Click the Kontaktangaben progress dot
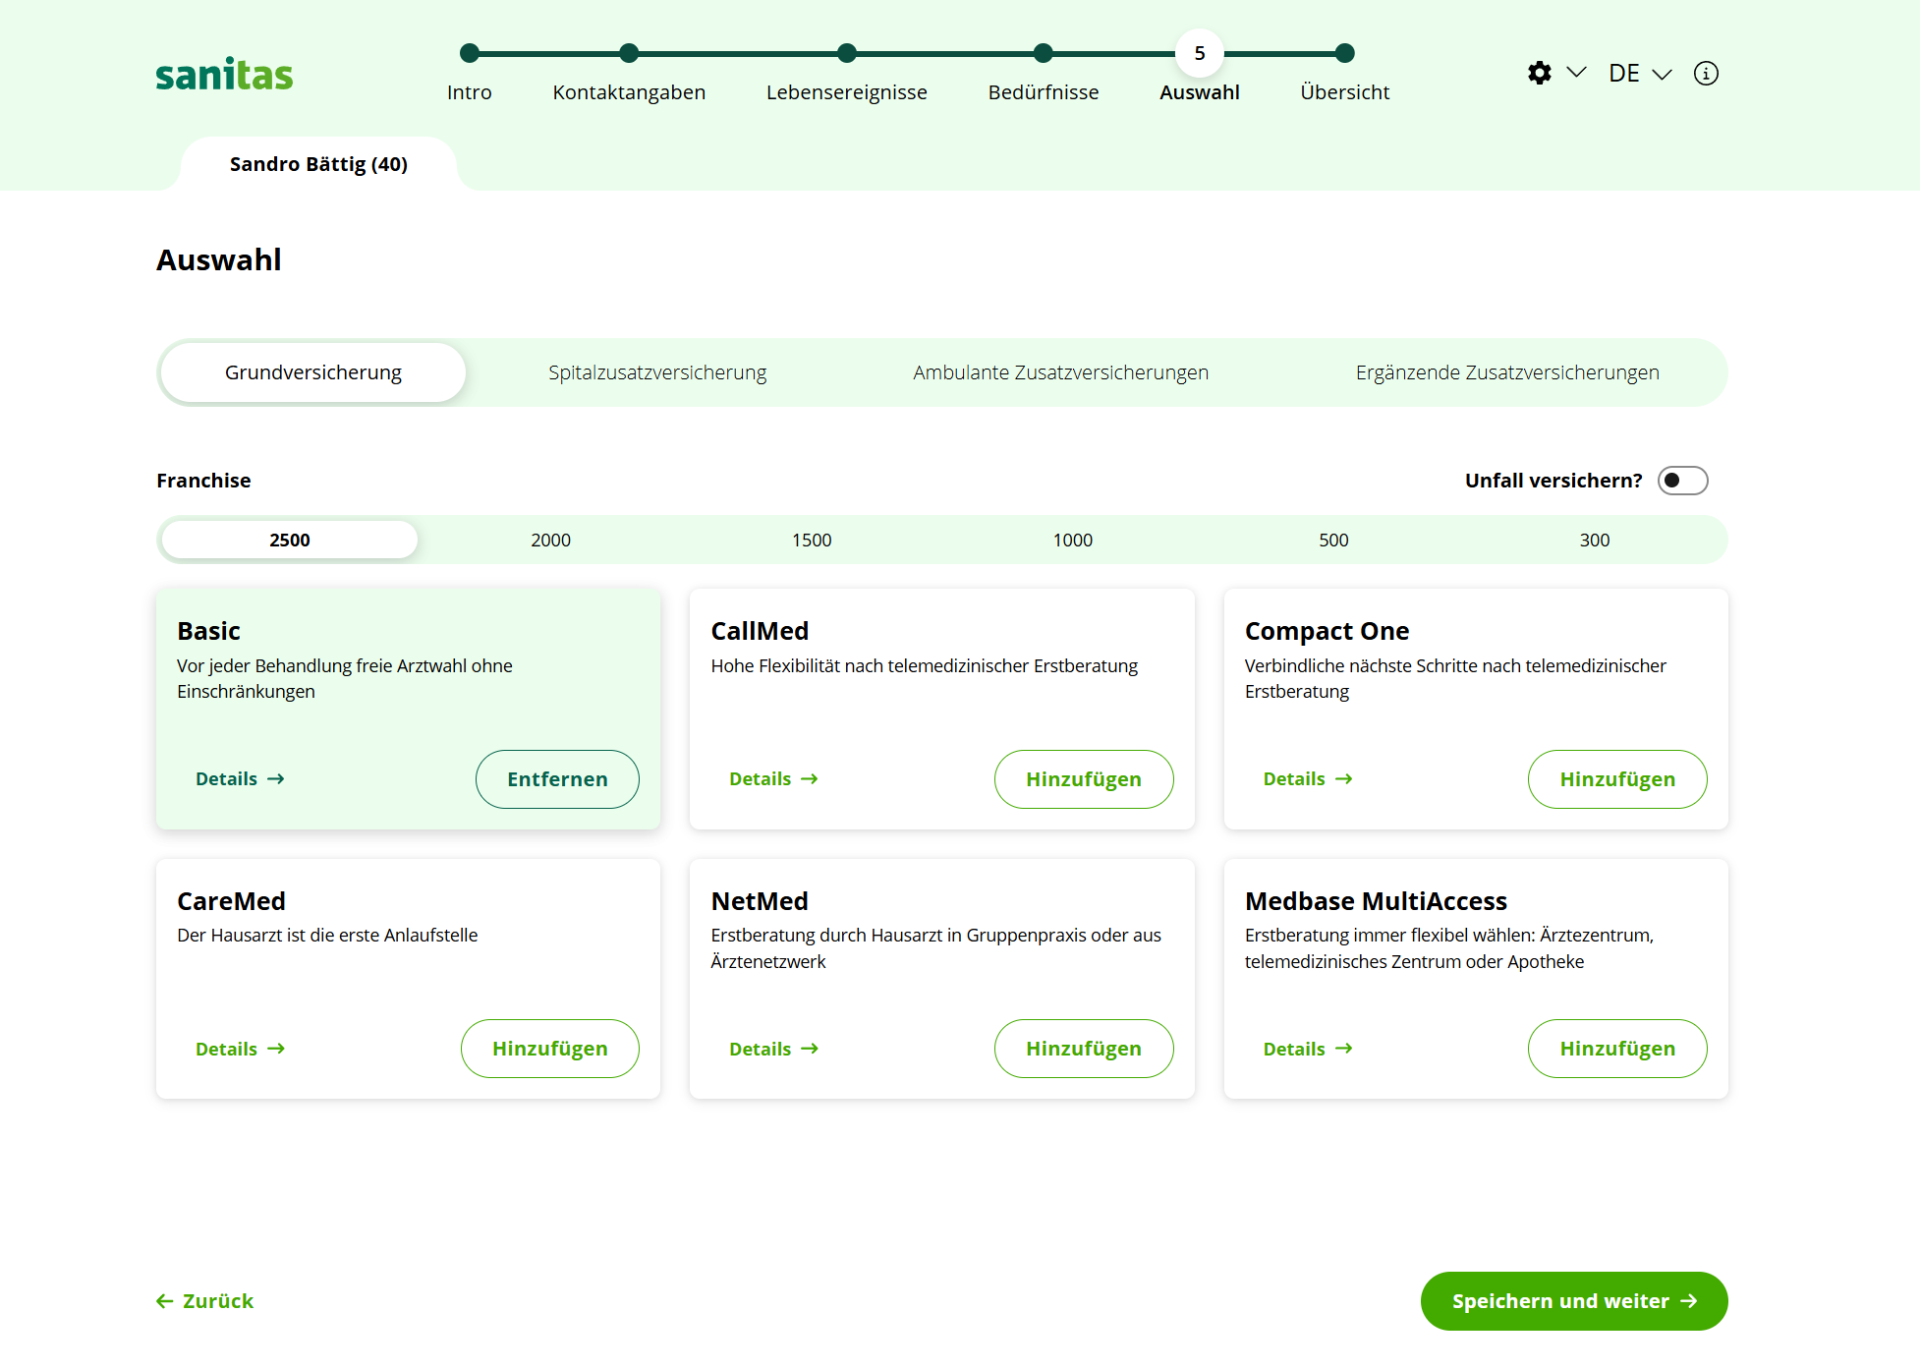 629,53
